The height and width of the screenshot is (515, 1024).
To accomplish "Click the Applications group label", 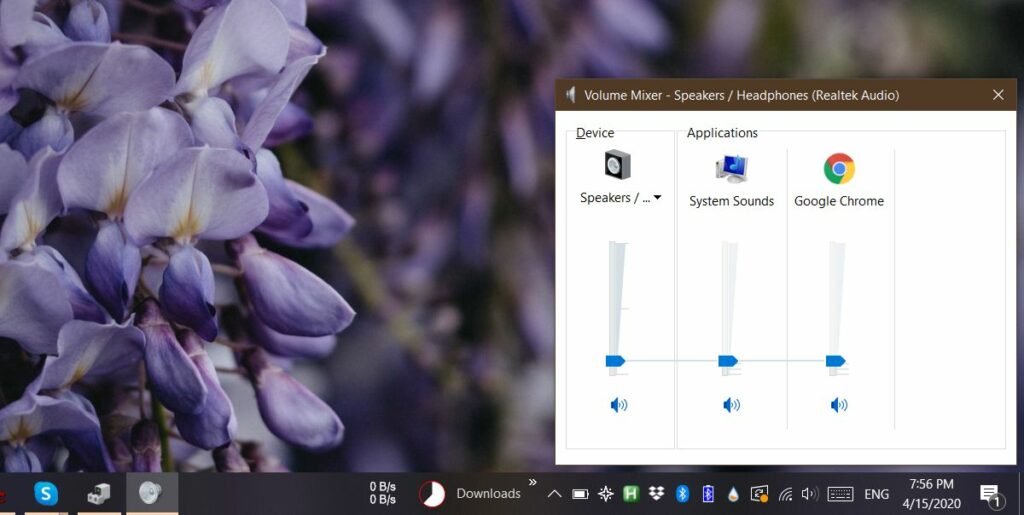I will (x=722, y=133).
